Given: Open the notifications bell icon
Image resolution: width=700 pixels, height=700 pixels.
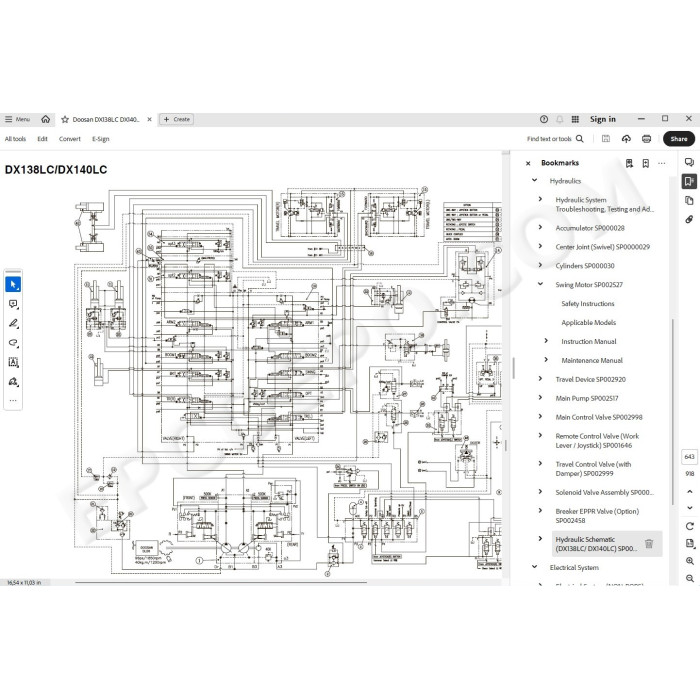Looking at the screenshot, I should (559, 119).
